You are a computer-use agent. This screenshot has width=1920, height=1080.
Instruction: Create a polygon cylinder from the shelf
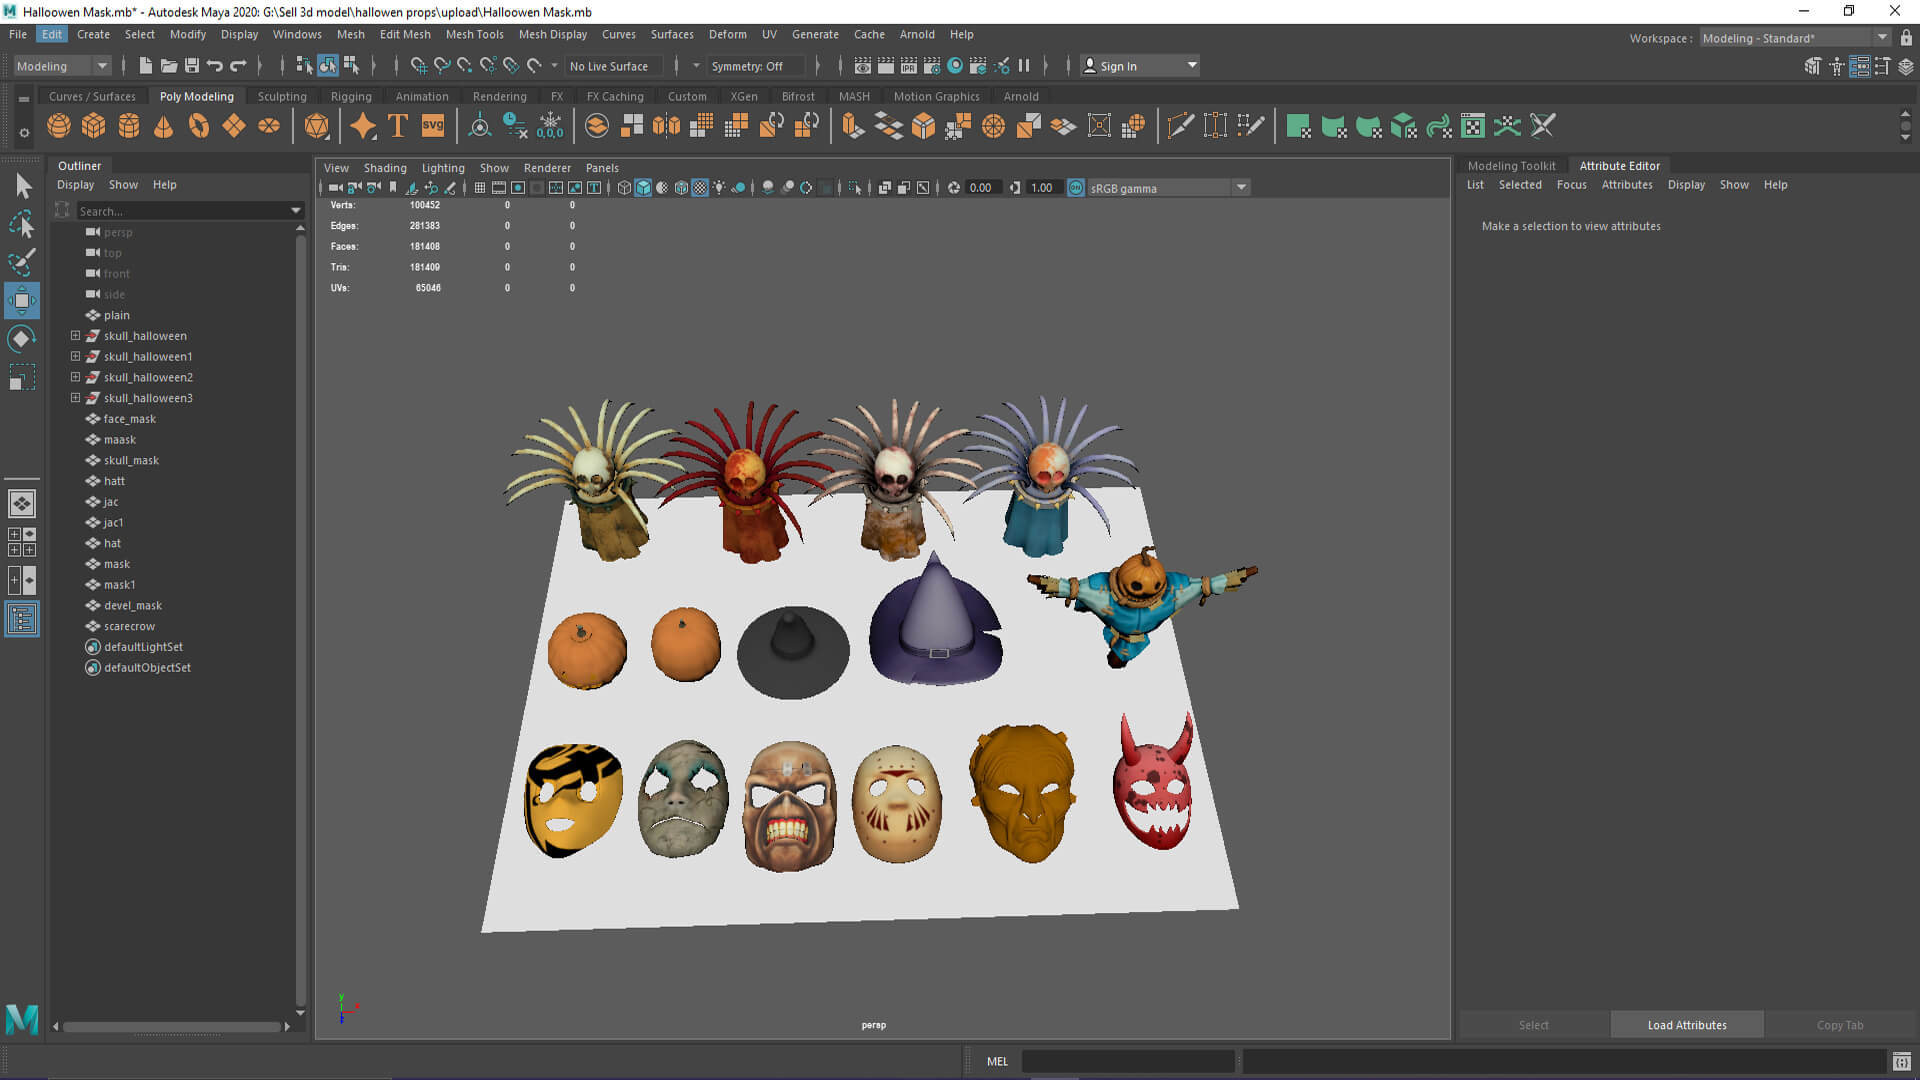[129, 126]
